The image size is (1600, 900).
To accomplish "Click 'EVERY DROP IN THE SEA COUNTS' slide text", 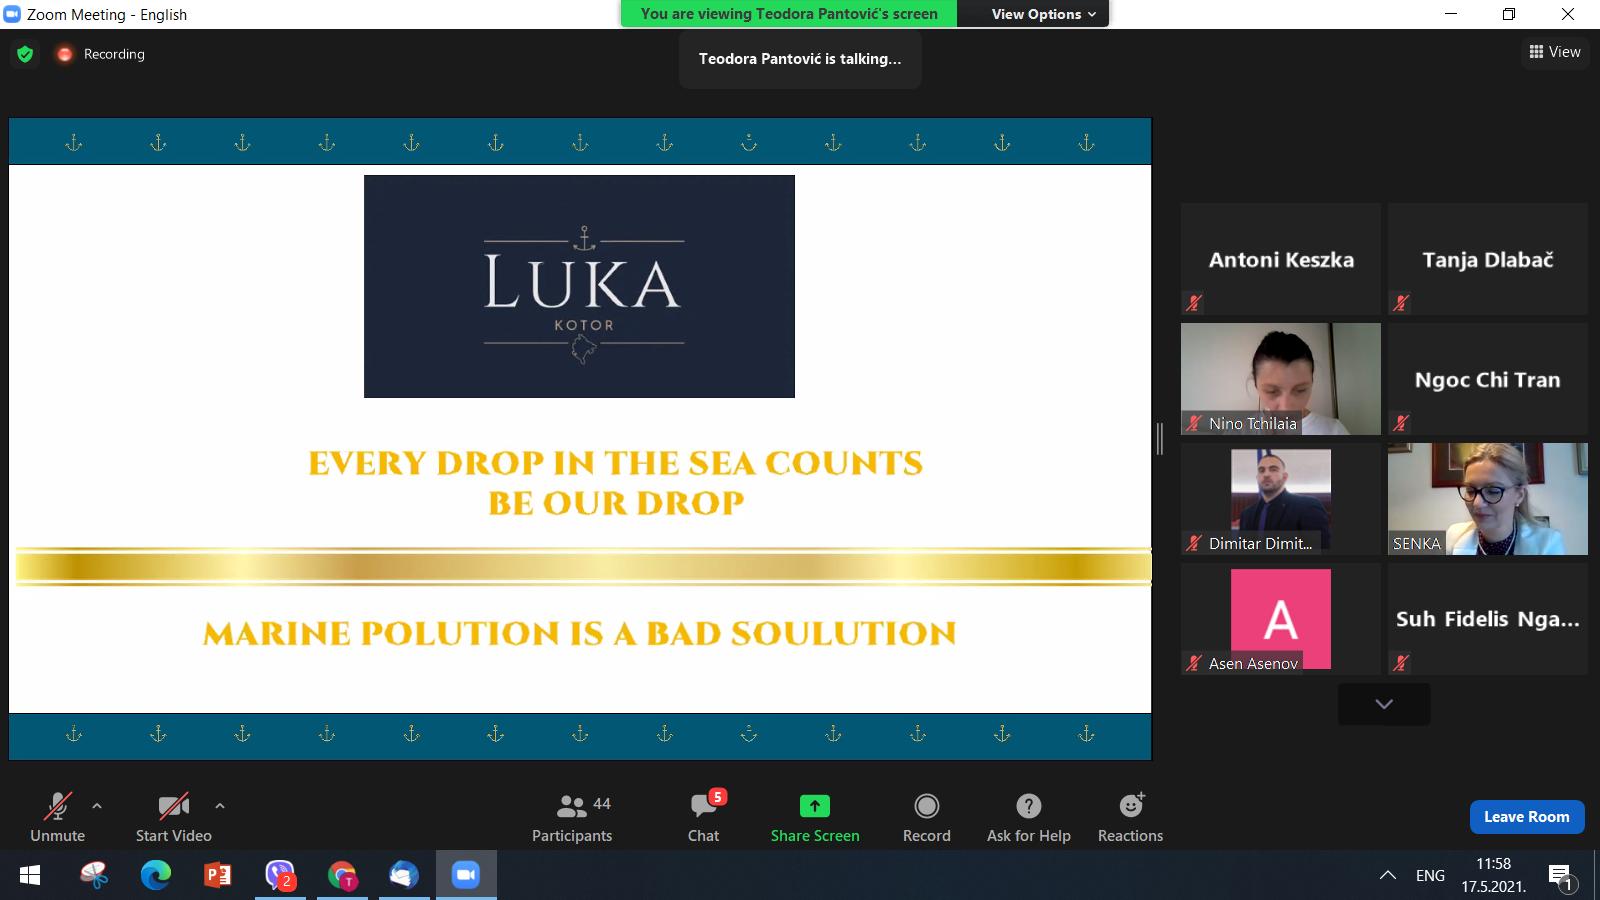I will click(616, 463).
